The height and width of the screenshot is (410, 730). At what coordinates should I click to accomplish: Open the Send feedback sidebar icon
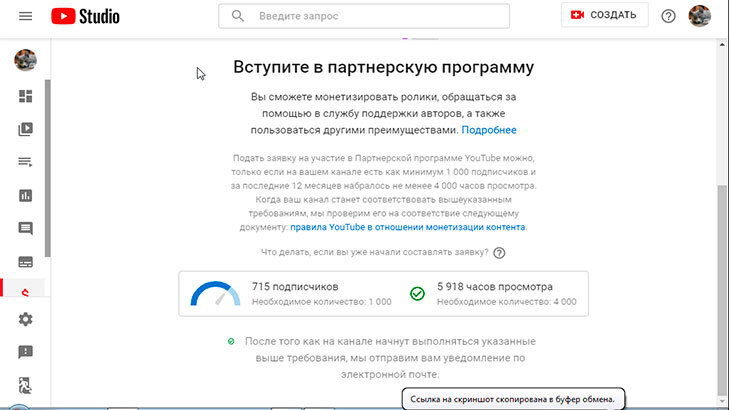pyautogui.click(x=25, y=352)
